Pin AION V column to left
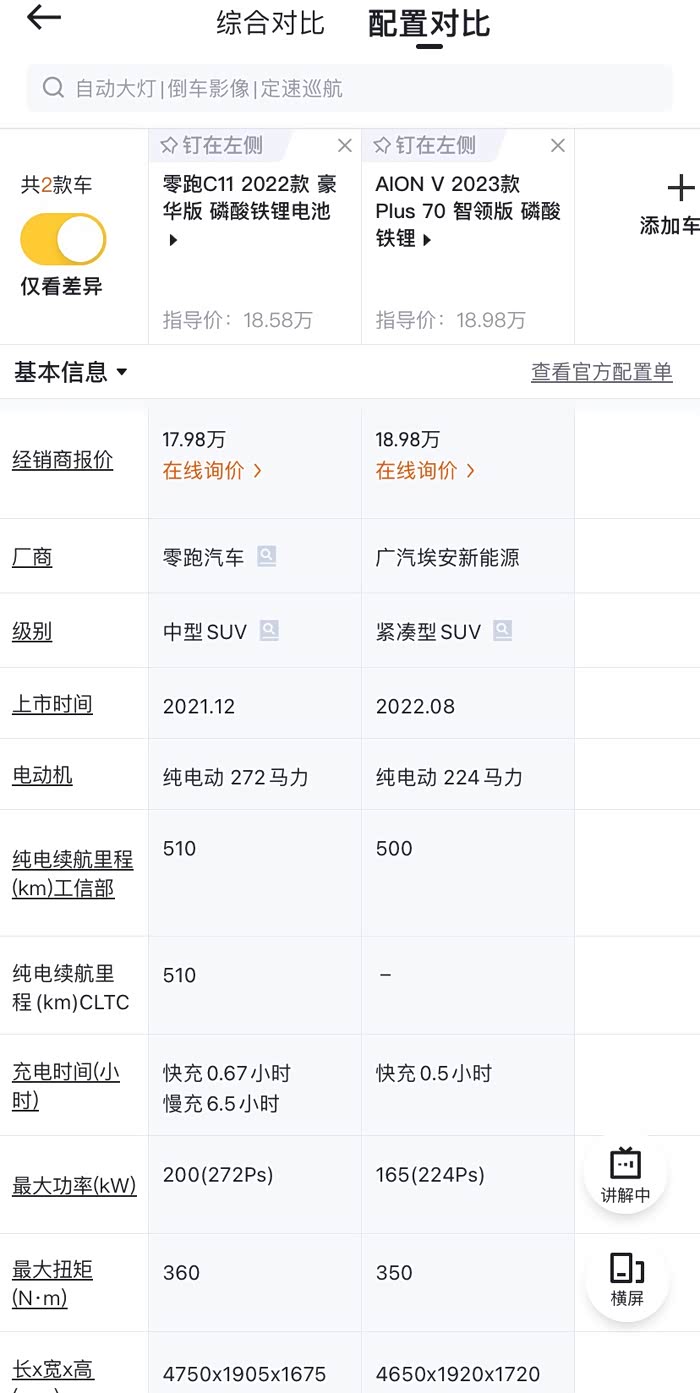The height and width of the screenshot is (1393, 700). (x=424, y=146)
